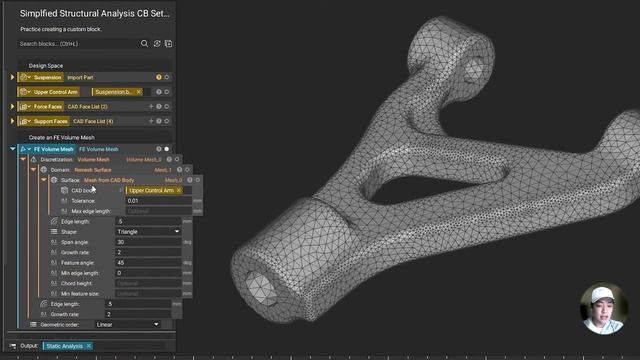Edit the Span angle value 30

148,242
